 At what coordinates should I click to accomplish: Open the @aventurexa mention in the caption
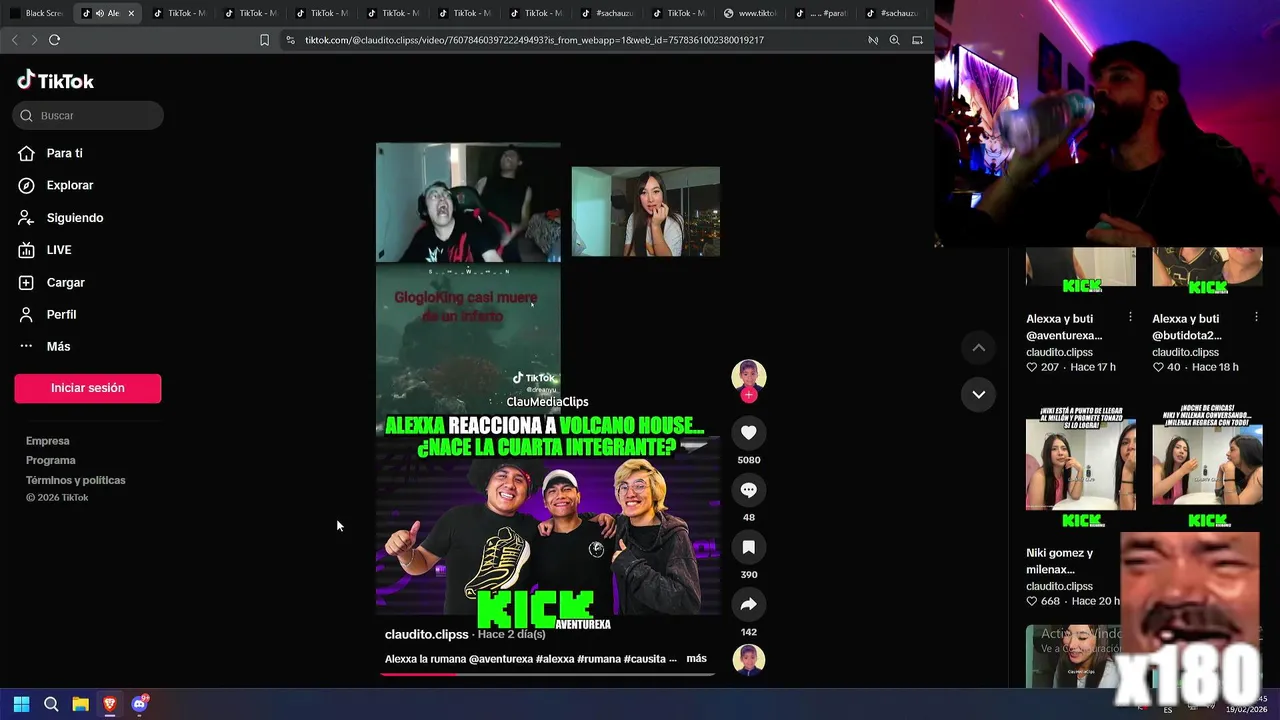point(501,659)
